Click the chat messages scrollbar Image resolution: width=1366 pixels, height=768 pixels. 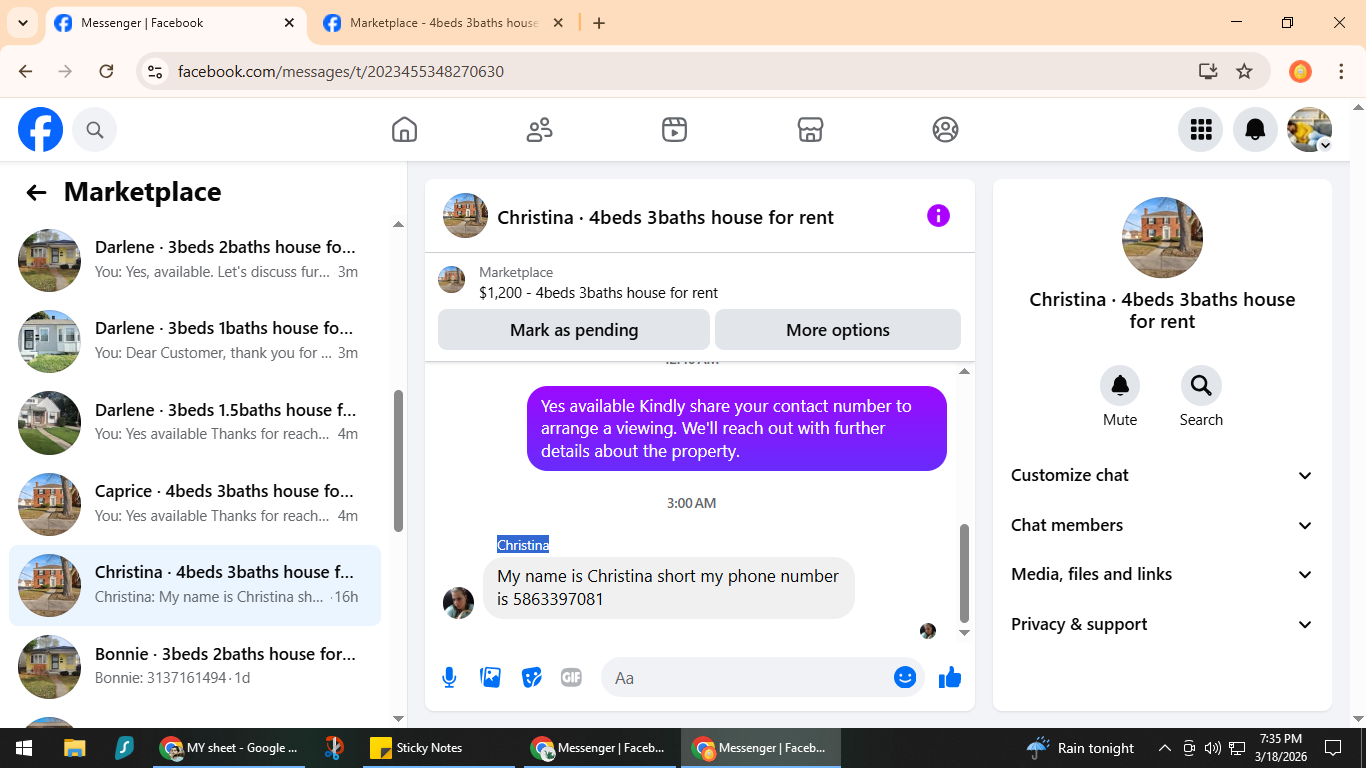964,573
